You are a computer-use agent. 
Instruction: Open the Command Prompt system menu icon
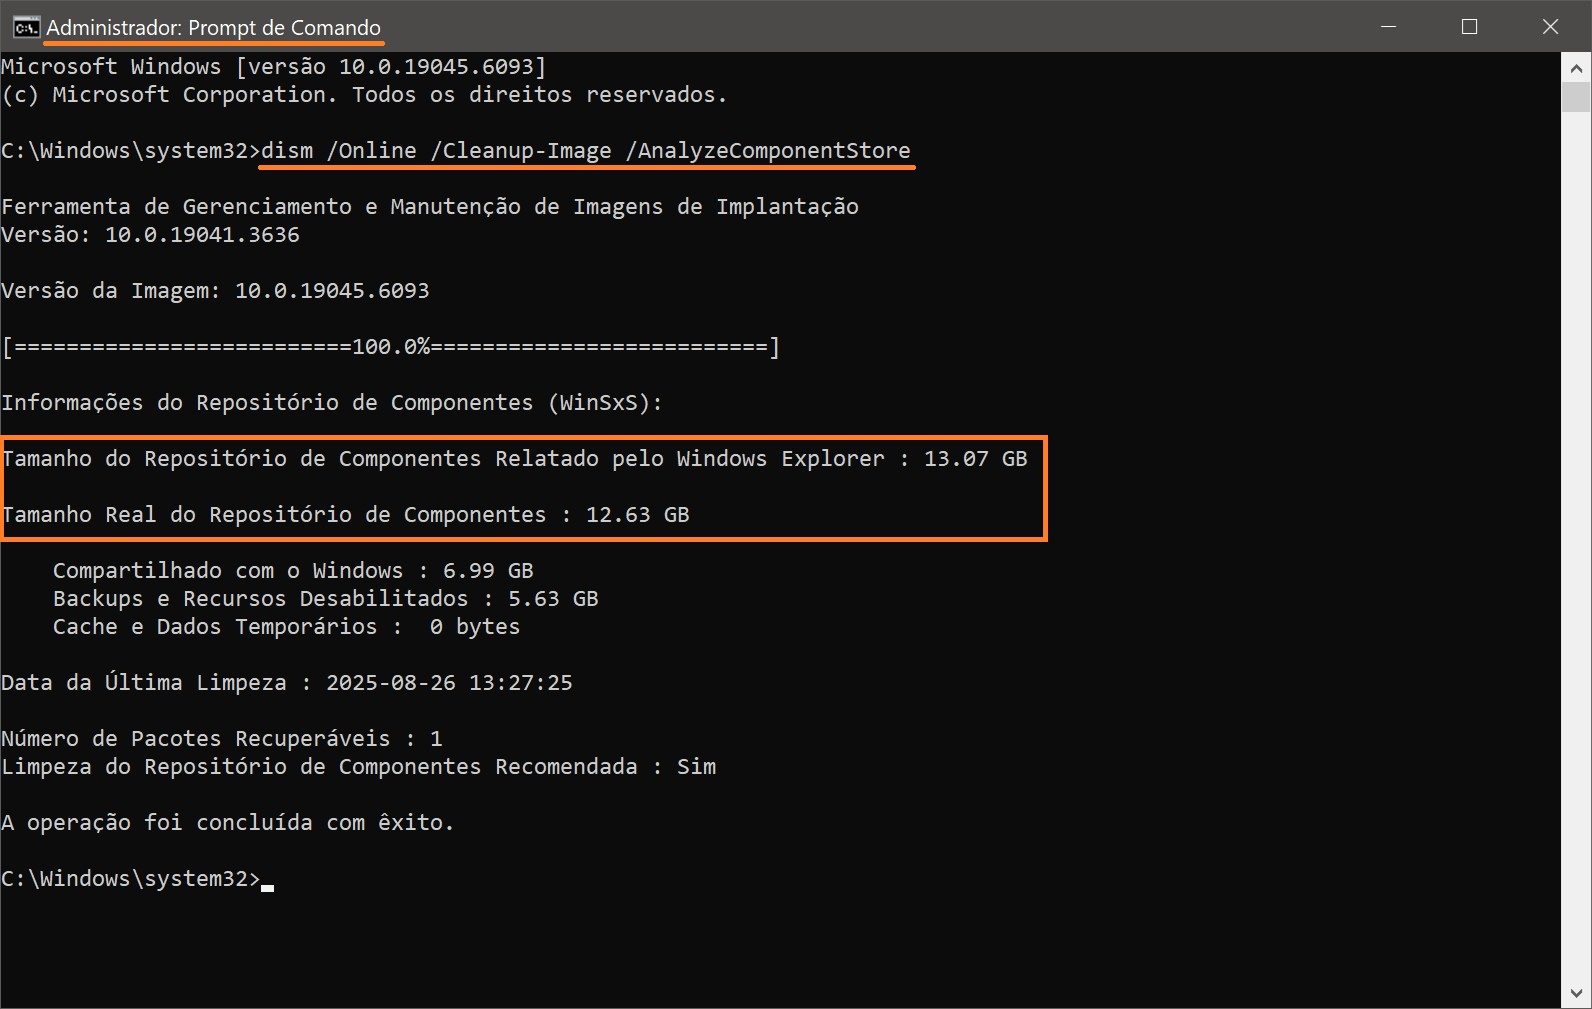click(x=26, y=27)
